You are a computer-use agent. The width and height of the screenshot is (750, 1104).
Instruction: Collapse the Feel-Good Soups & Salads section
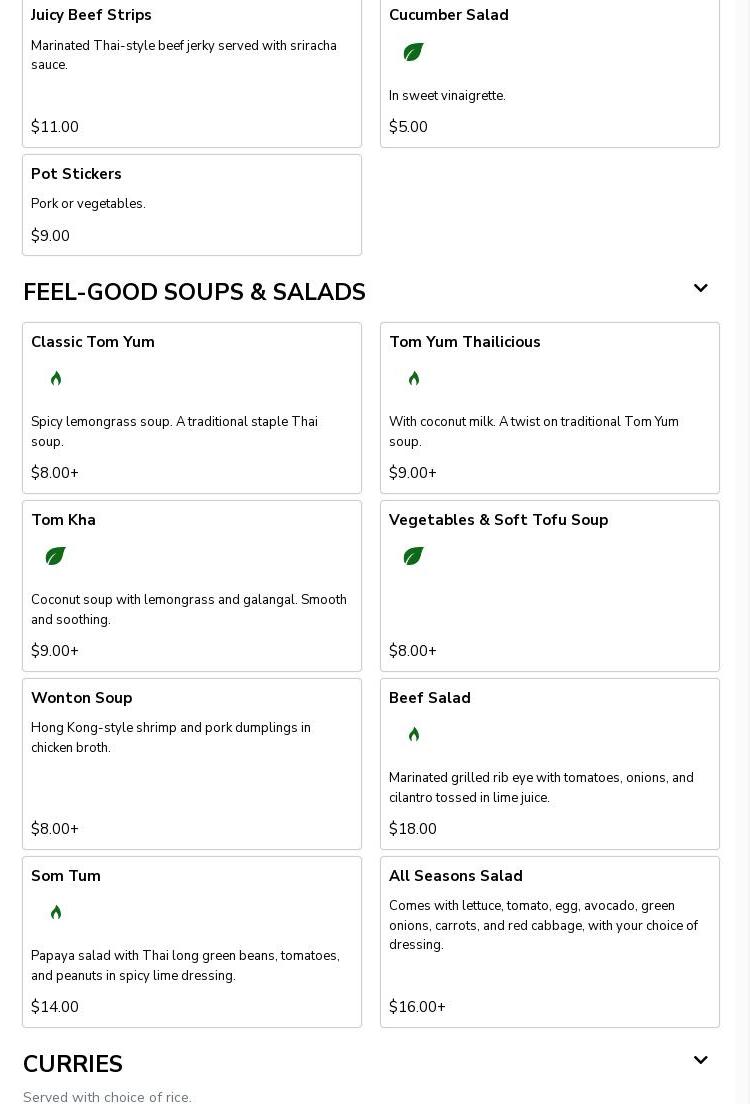701,288
